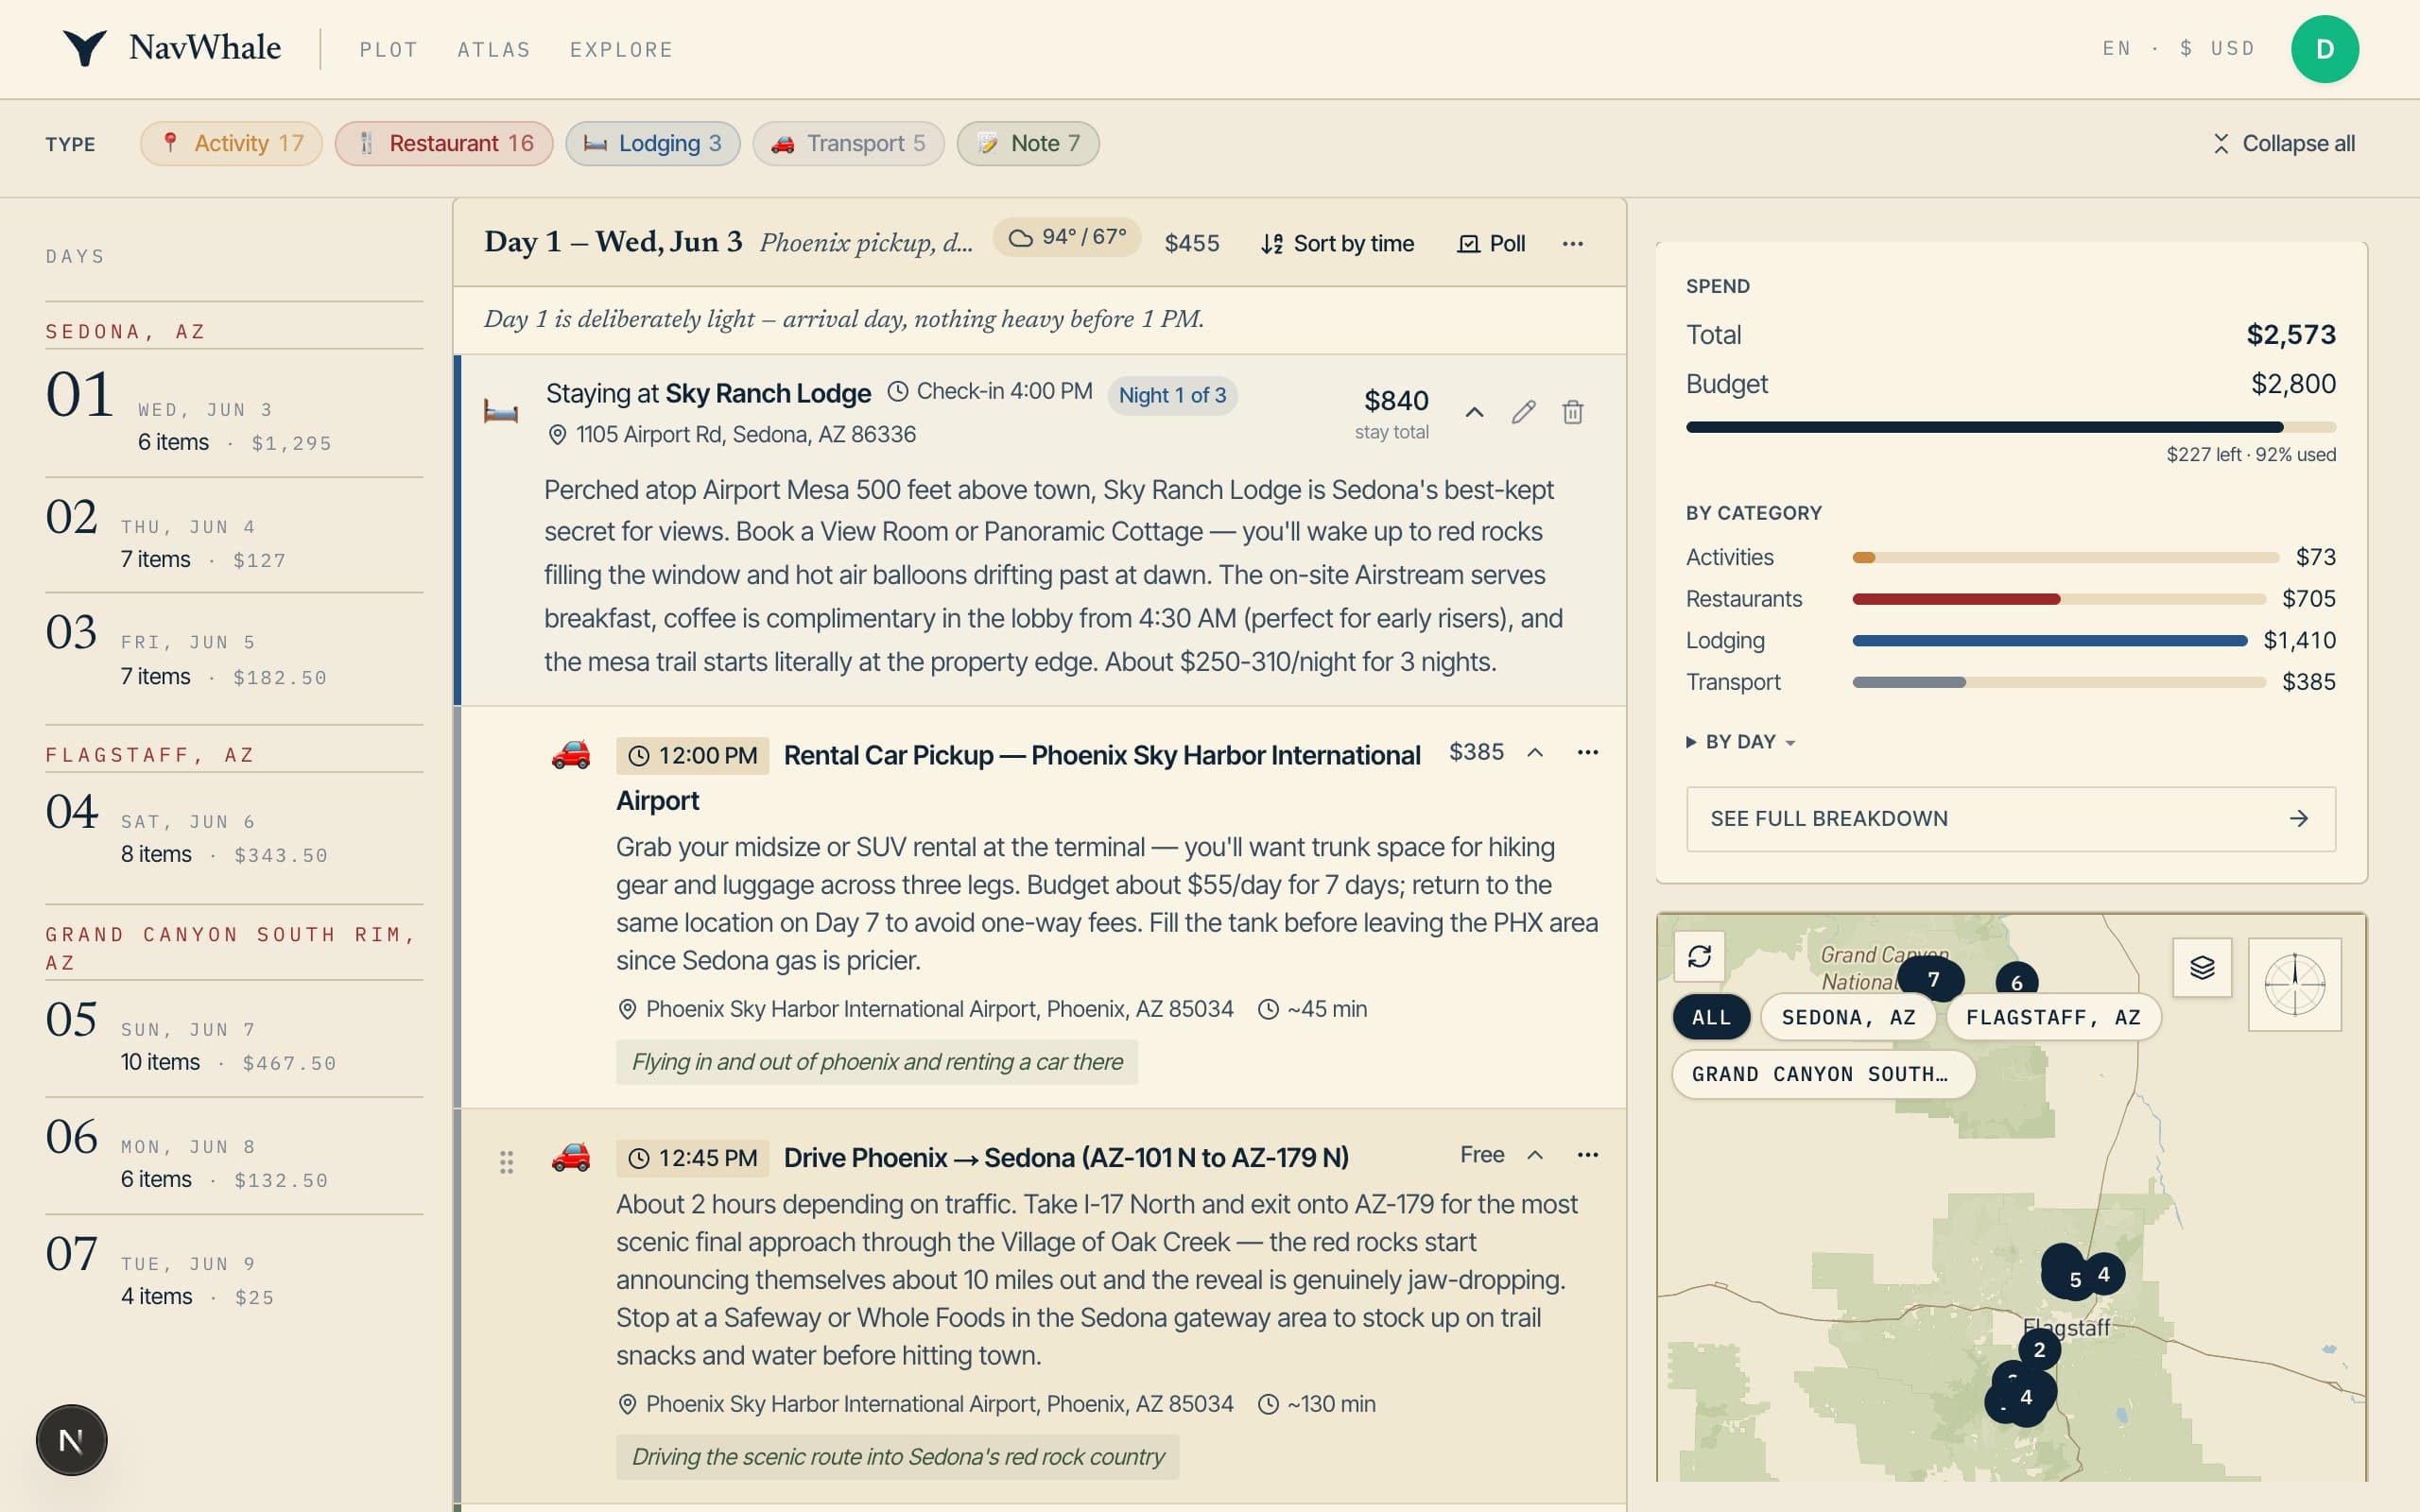Jump to Day 02 Thu, Jun 4
The height and width of the screenshot is (1512, 2420).
[x=234, y=535]
